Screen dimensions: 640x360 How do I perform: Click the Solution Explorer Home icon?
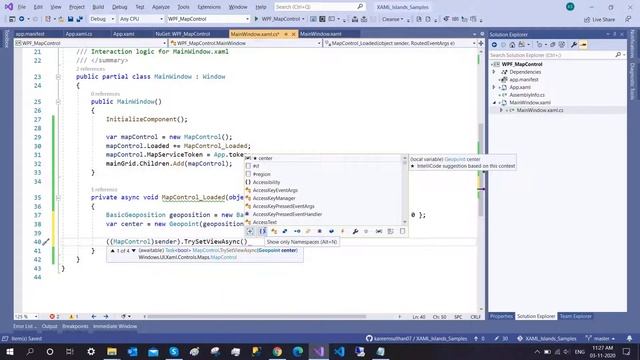pyautogui.click(x=512, y=44)
